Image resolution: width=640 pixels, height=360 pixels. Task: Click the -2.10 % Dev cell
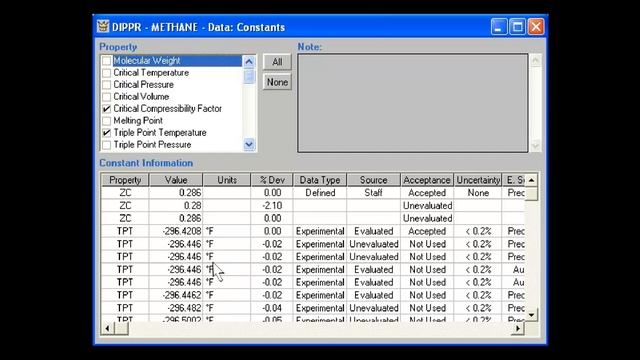272,205
